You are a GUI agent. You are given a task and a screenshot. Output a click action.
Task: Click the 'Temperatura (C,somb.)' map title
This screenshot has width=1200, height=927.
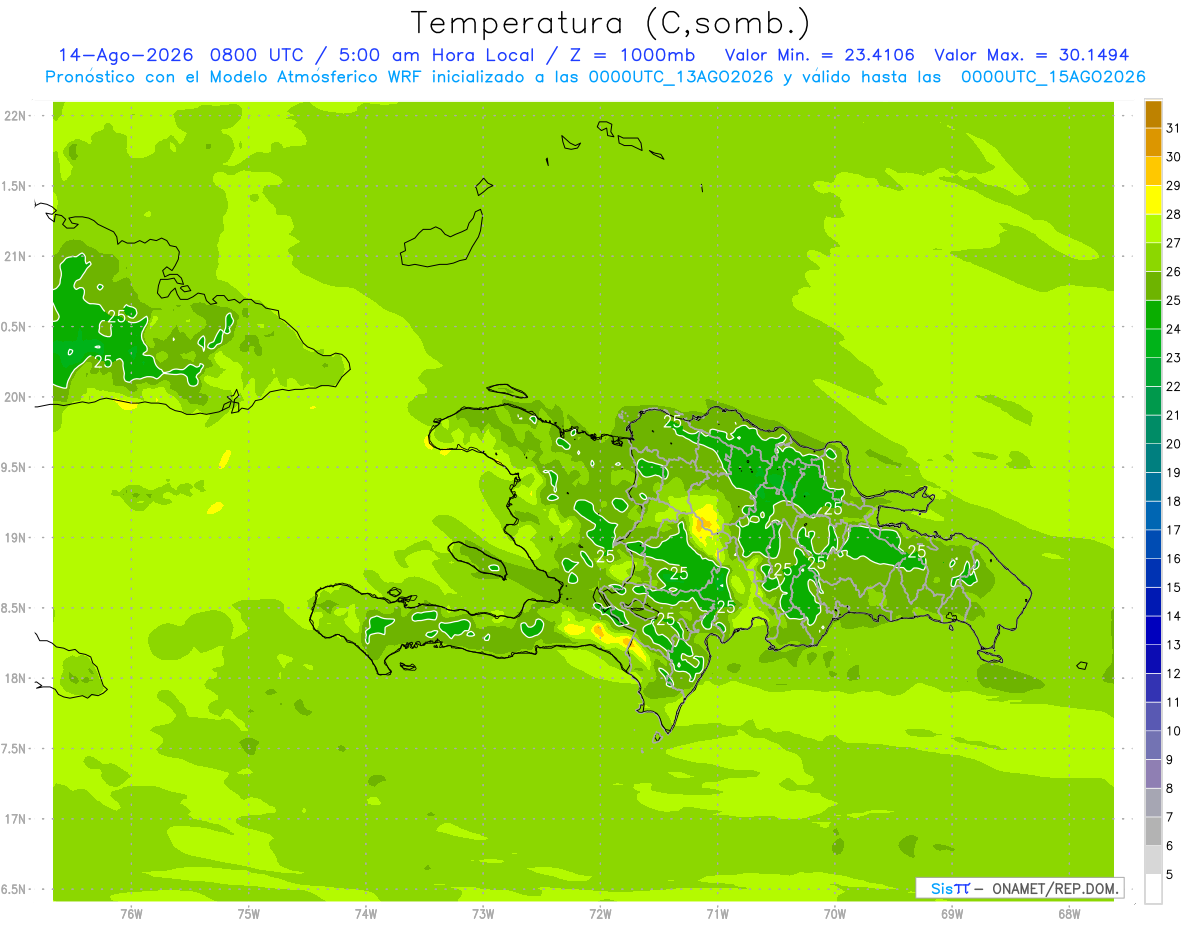pos(611,24)
